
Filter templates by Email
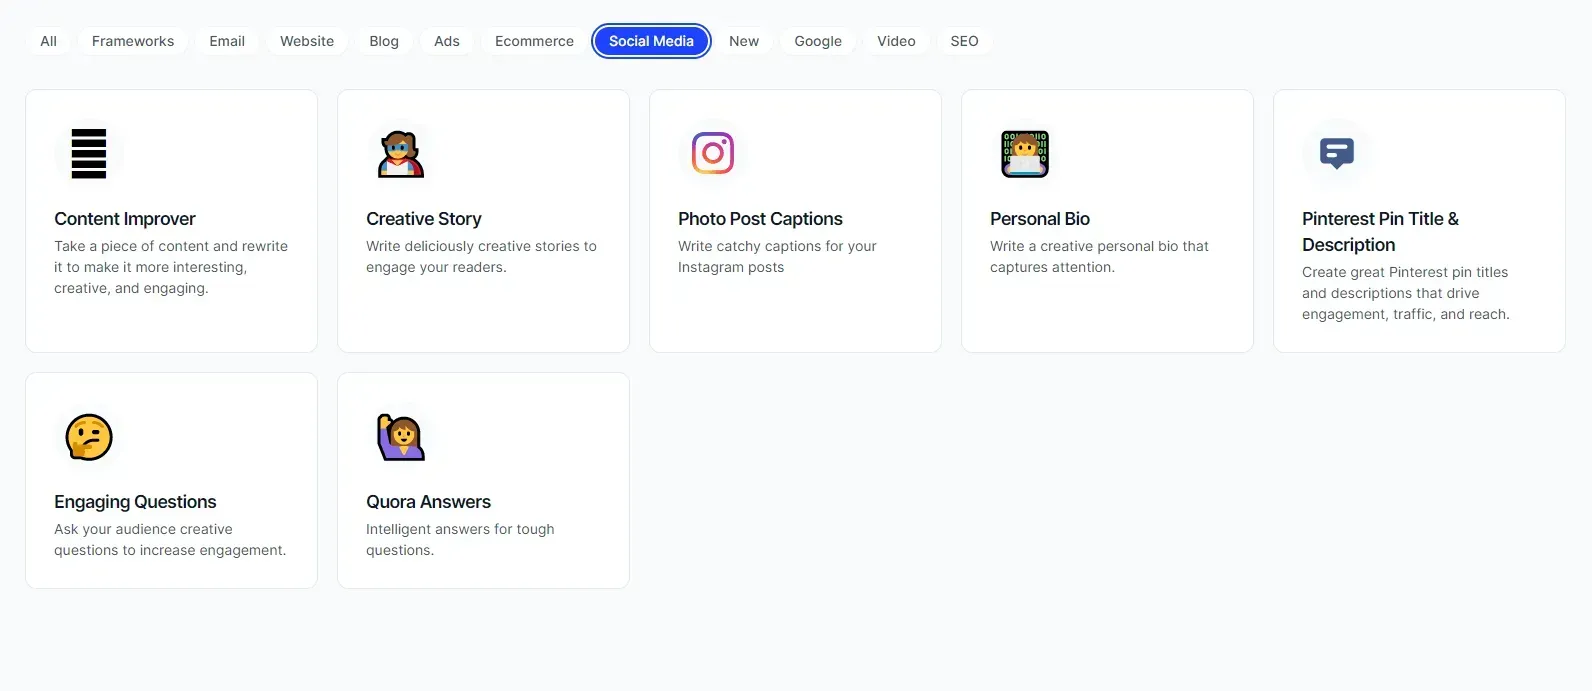(227, 41)
